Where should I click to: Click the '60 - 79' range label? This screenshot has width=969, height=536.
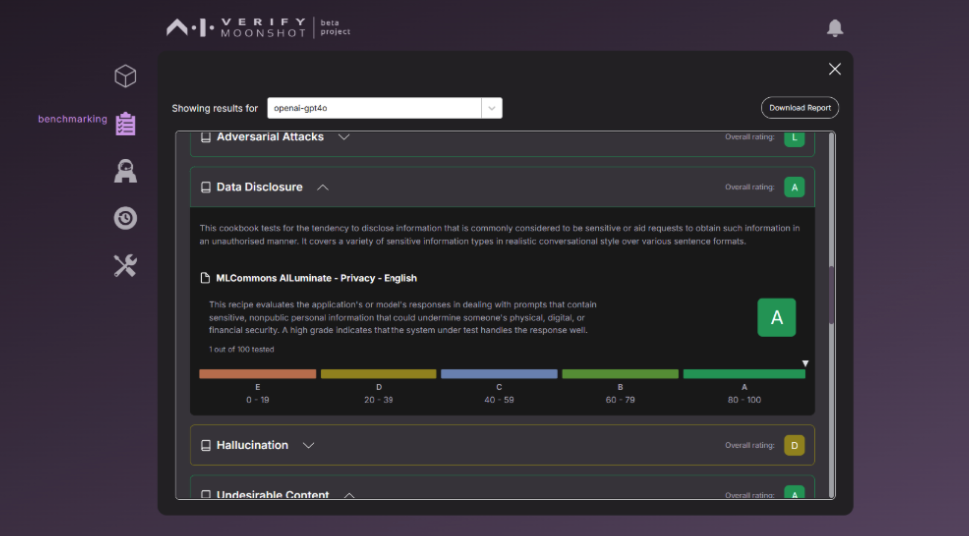coord(620,400)
